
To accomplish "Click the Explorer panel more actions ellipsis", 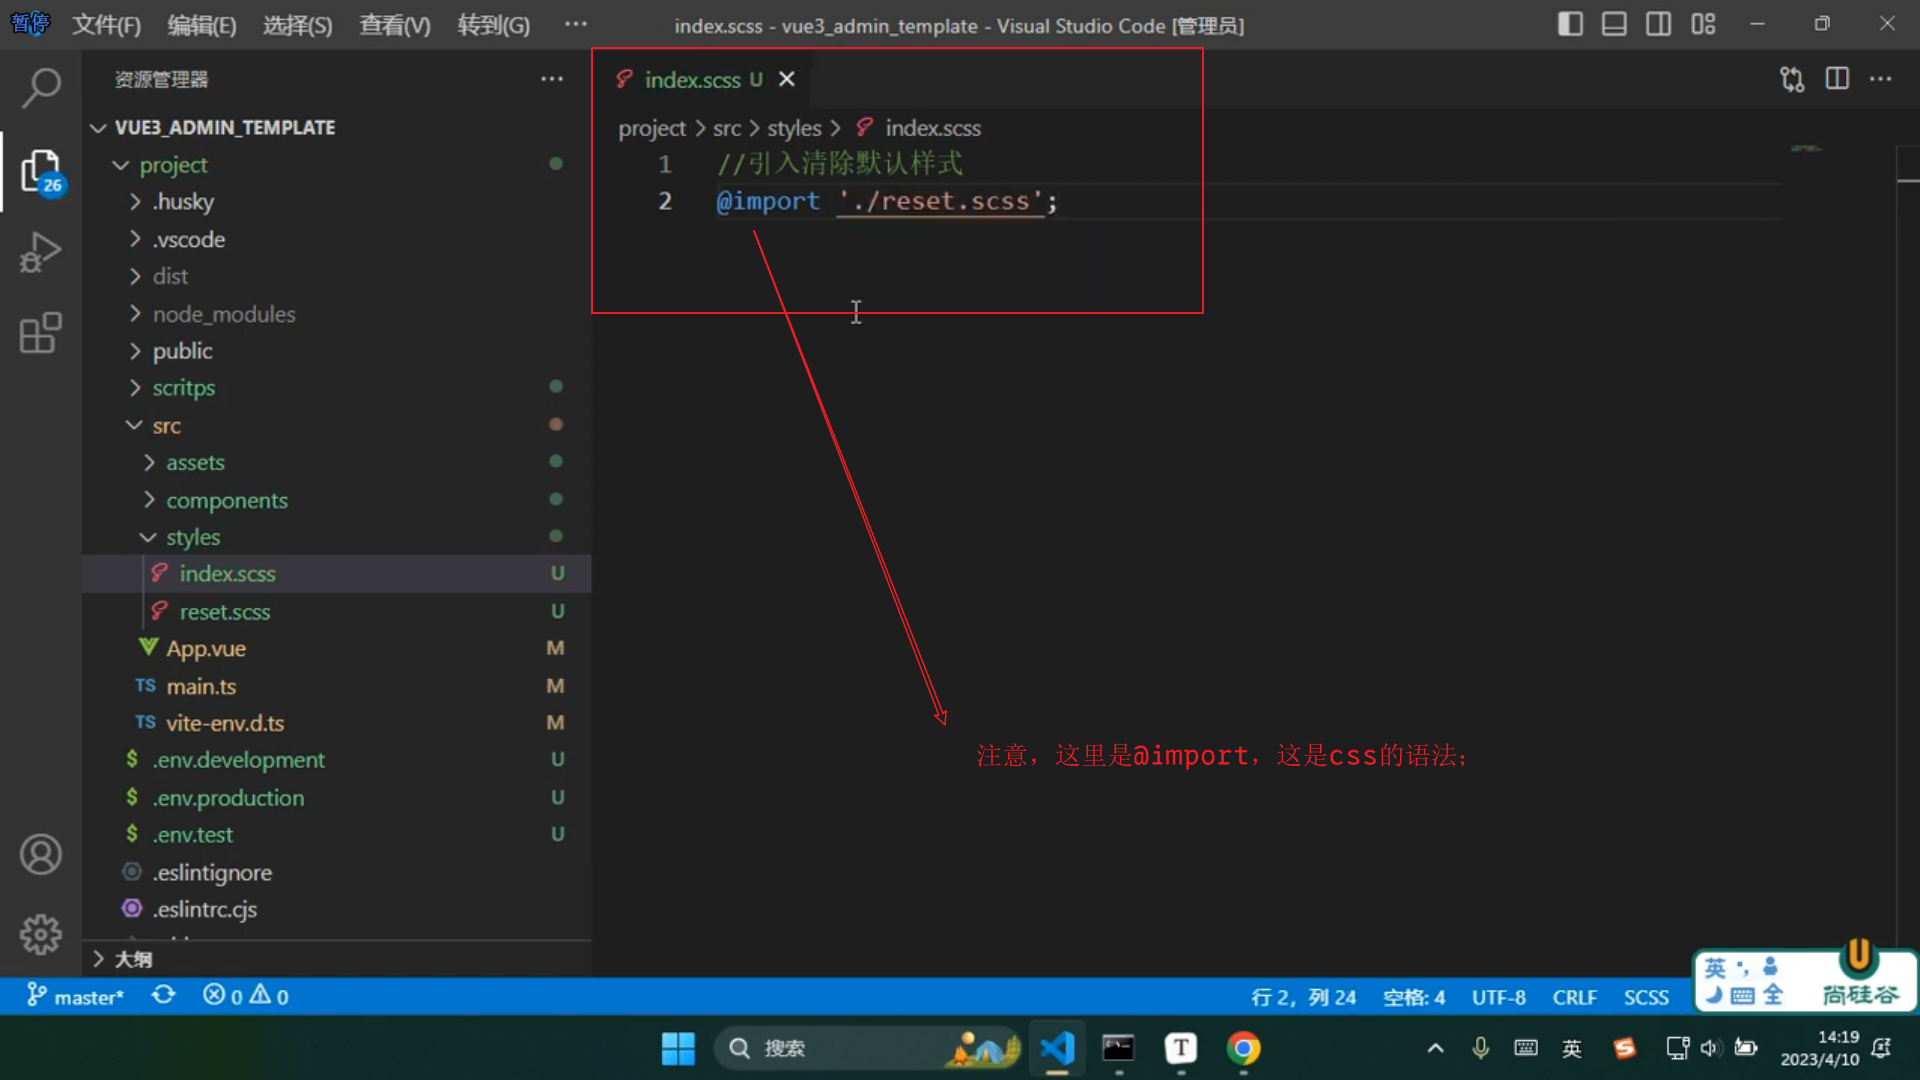I will (552, 79).
